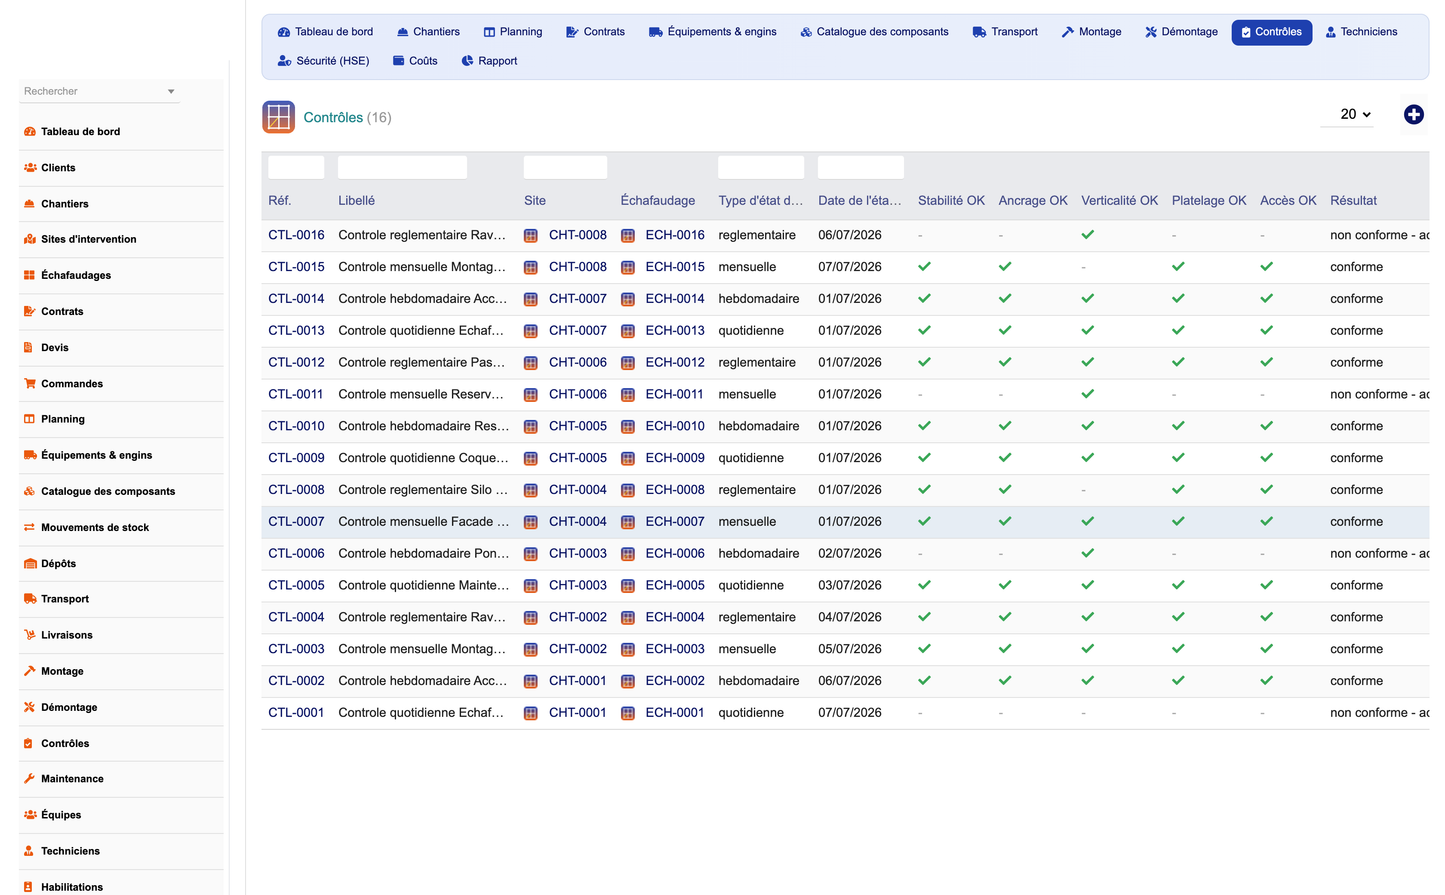Click the Maintenance wrench icon in sidebar

(30, 779)
